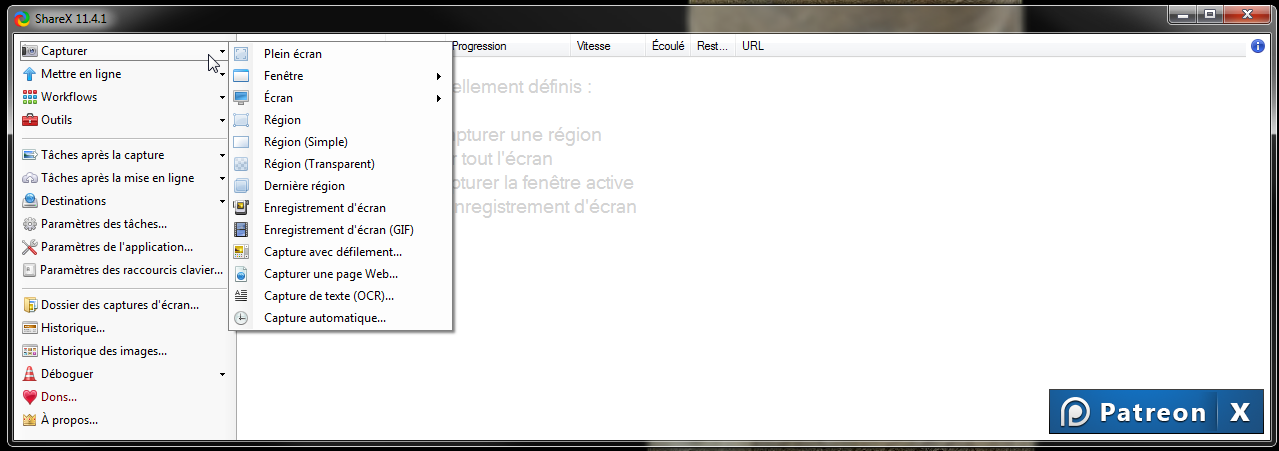
Task: Click the Écran monitor icon
Action: click(241, 98)
